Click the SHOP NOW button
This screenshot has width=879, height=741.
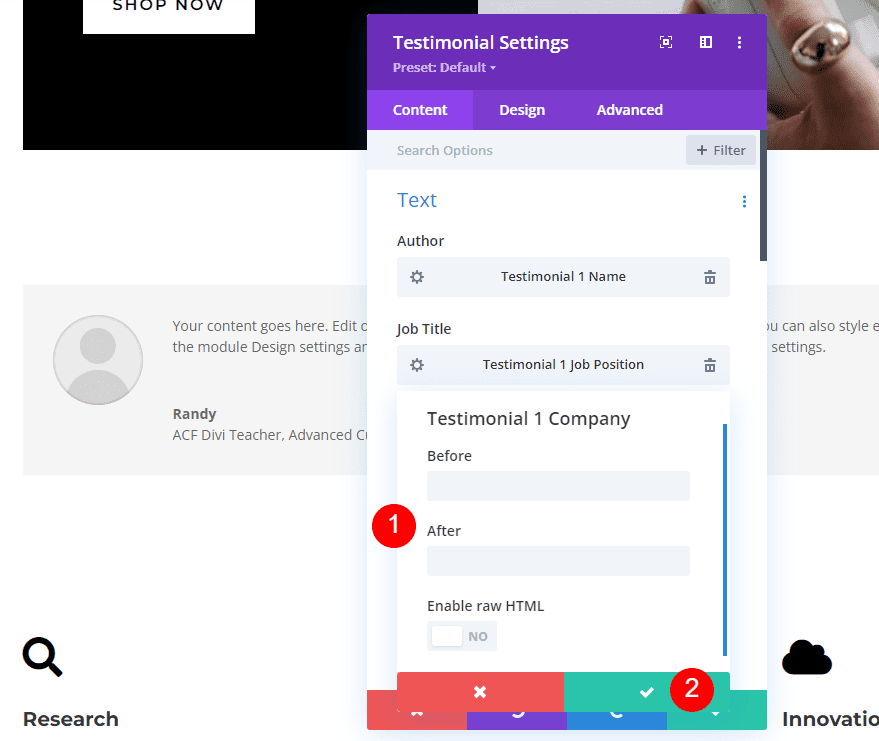point(168,8)
